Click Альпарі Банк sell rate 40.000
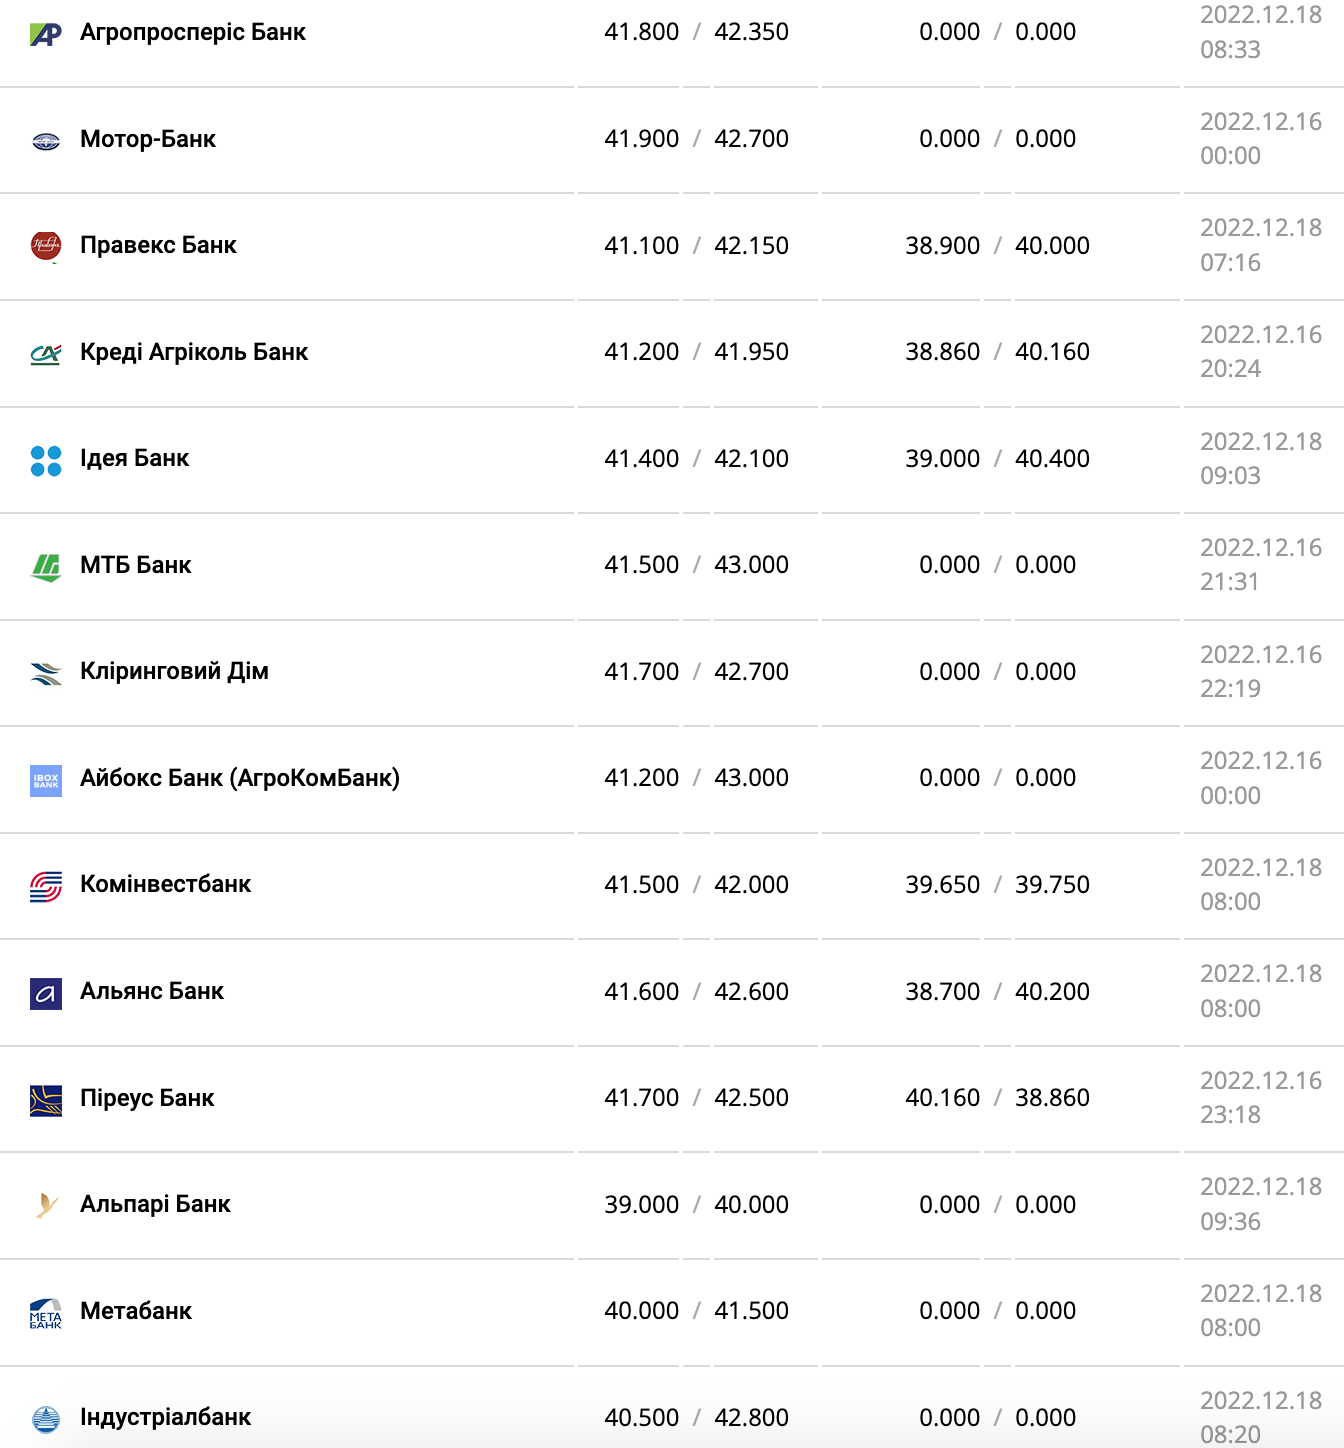Image resolution: width=1344 pixels, height=1448 pixels. tap(752, 1204)
